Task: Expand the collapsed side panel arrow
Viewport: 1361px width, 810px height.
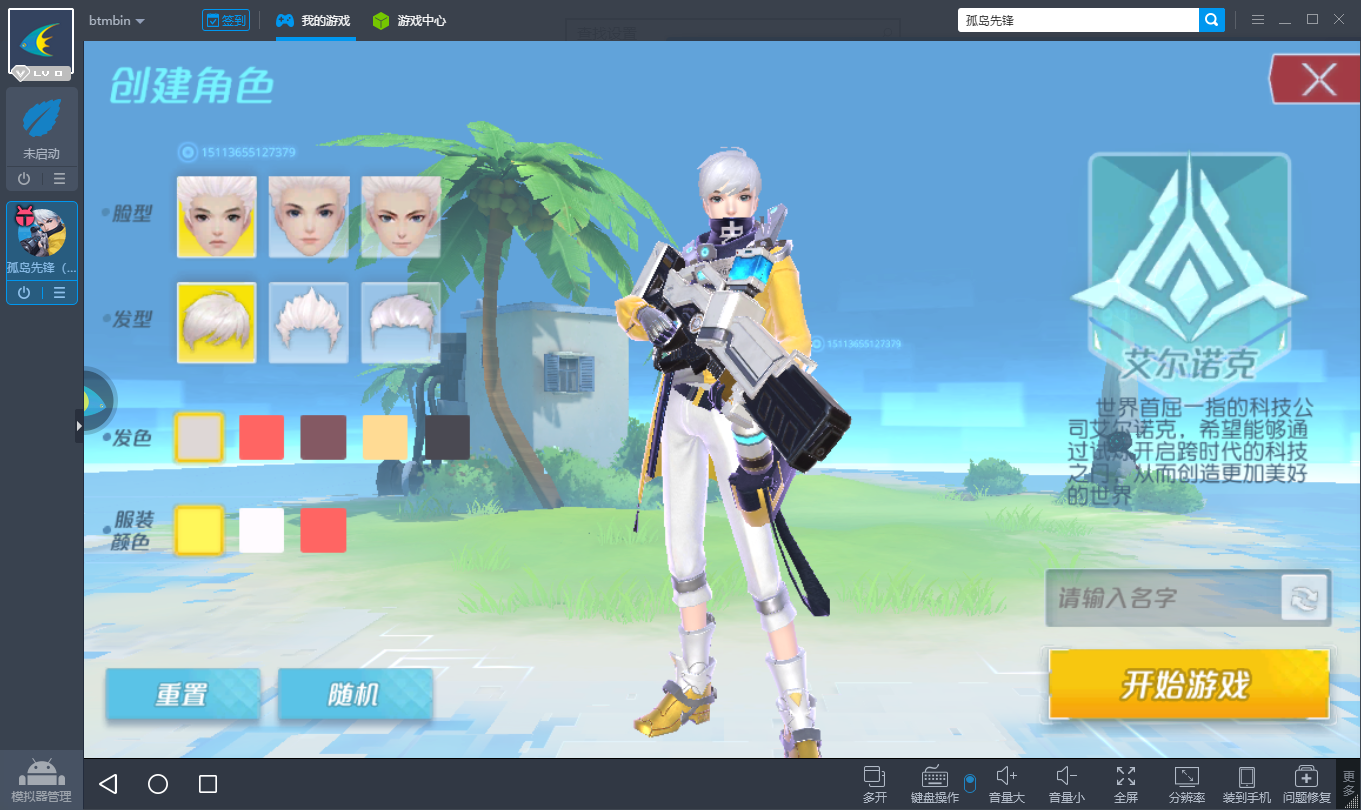Action: pos(79,425)
